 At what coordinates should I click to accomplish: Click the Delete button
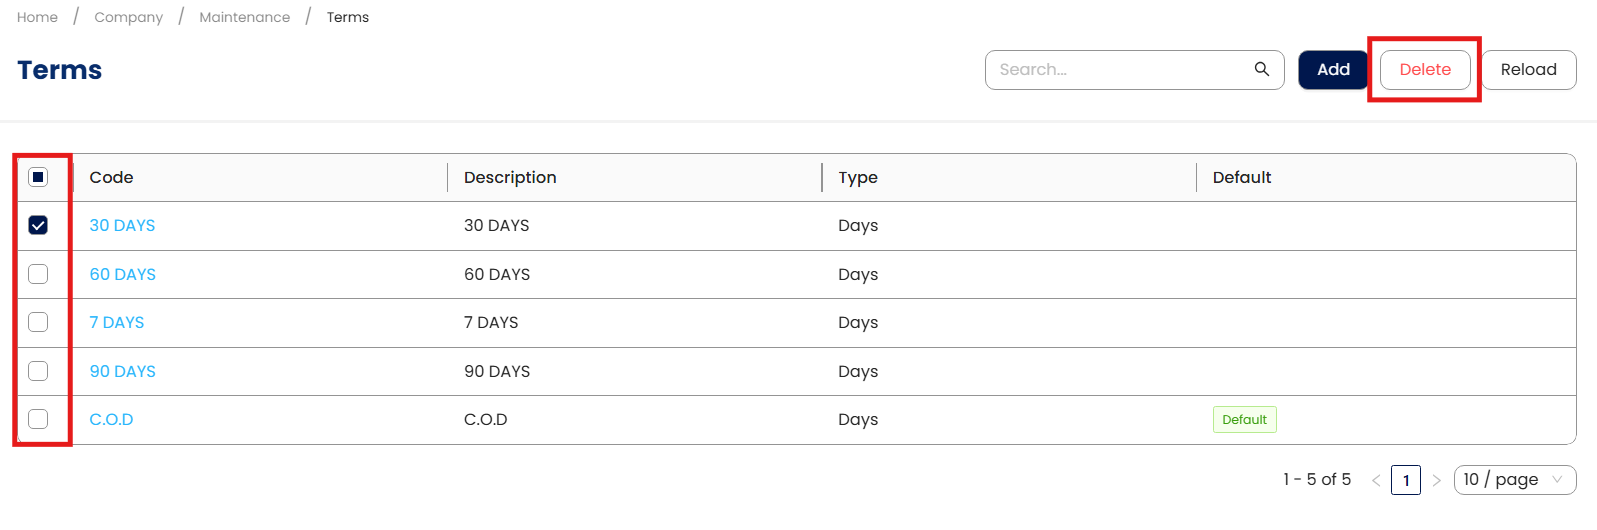coord(1425,70)
